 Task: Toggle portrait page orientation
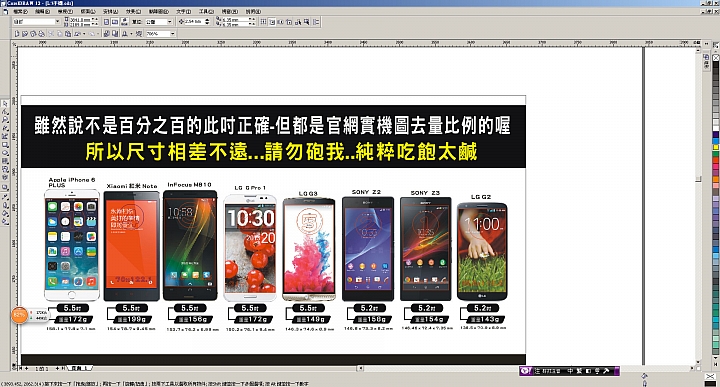(107, 22)
